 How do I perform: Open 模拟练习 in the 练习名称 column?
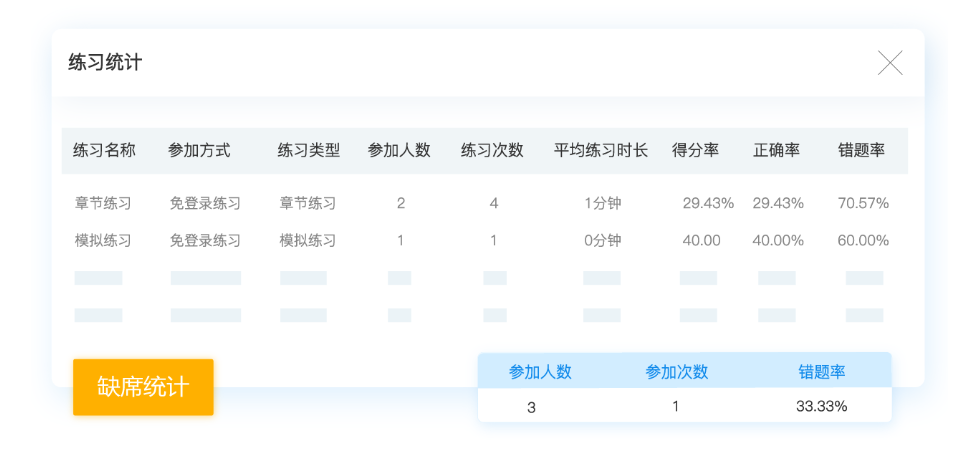click(103, 240)
